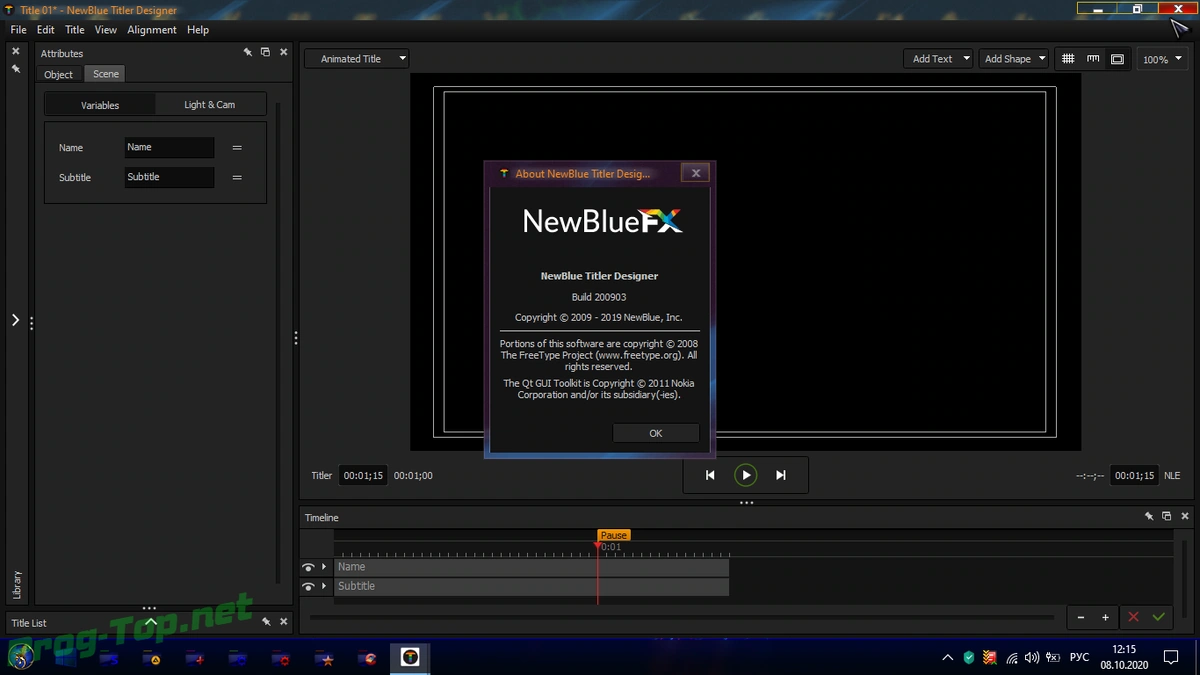Image resolution: width=1200 pixels, height=675 pixels.
Task: Zoom in the timeline with plus
Action: point(1105,618)
